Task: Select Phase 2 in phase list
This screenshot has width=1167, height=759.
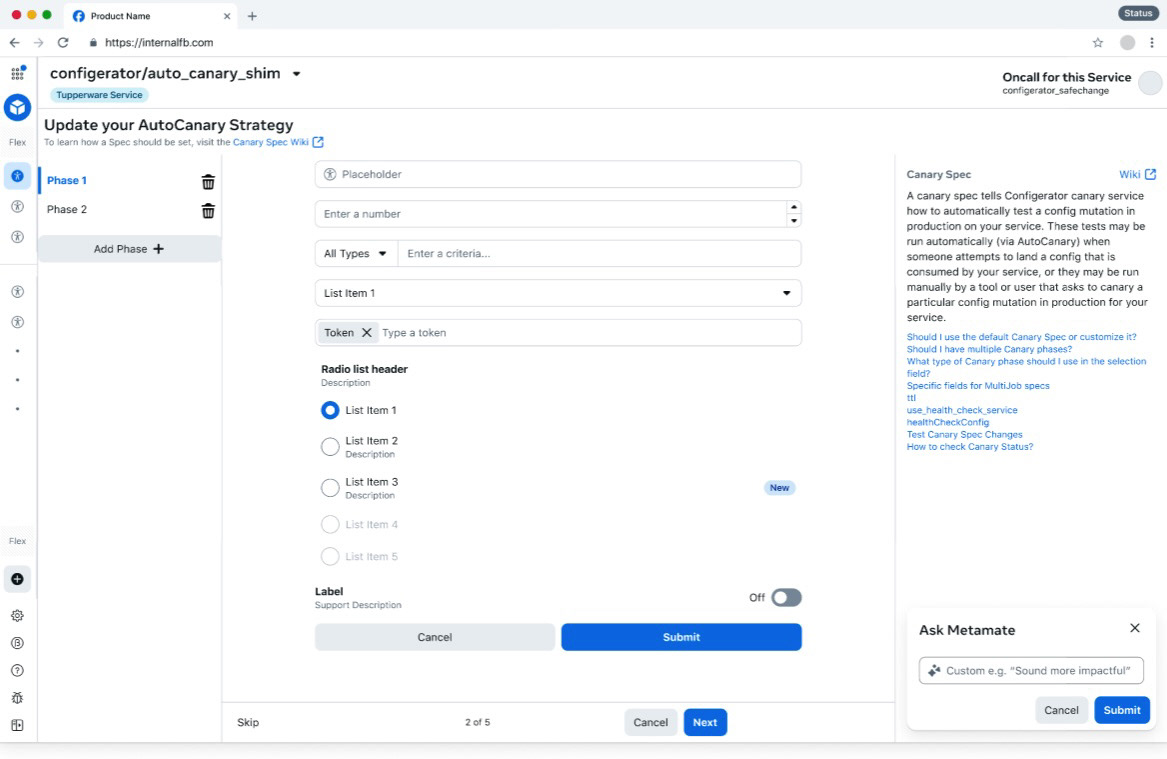Action: point(67,209)
